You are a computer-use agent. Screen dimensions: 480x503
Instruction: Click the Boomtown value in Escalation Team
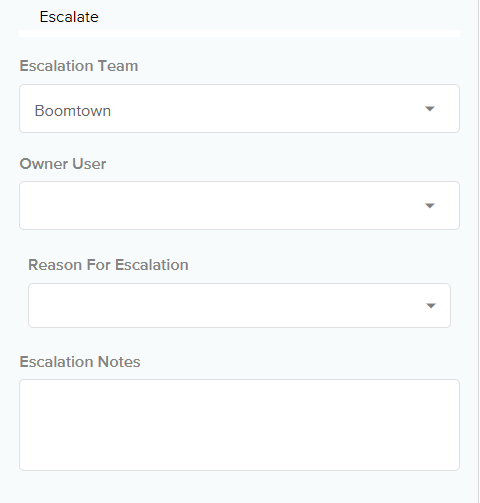click(73, 111)
